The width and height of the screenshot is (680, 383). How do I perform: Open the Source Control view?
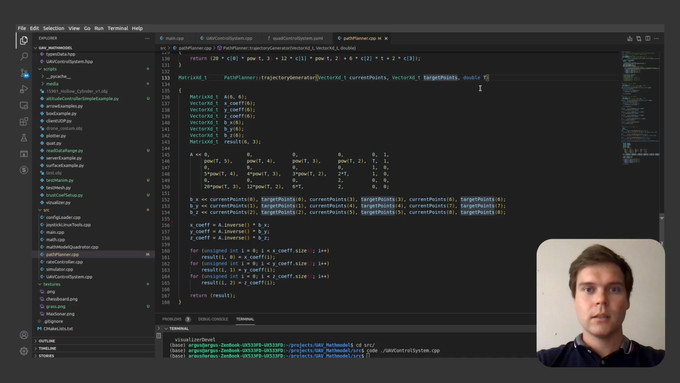pyautogui.click(x=24, y=73)
